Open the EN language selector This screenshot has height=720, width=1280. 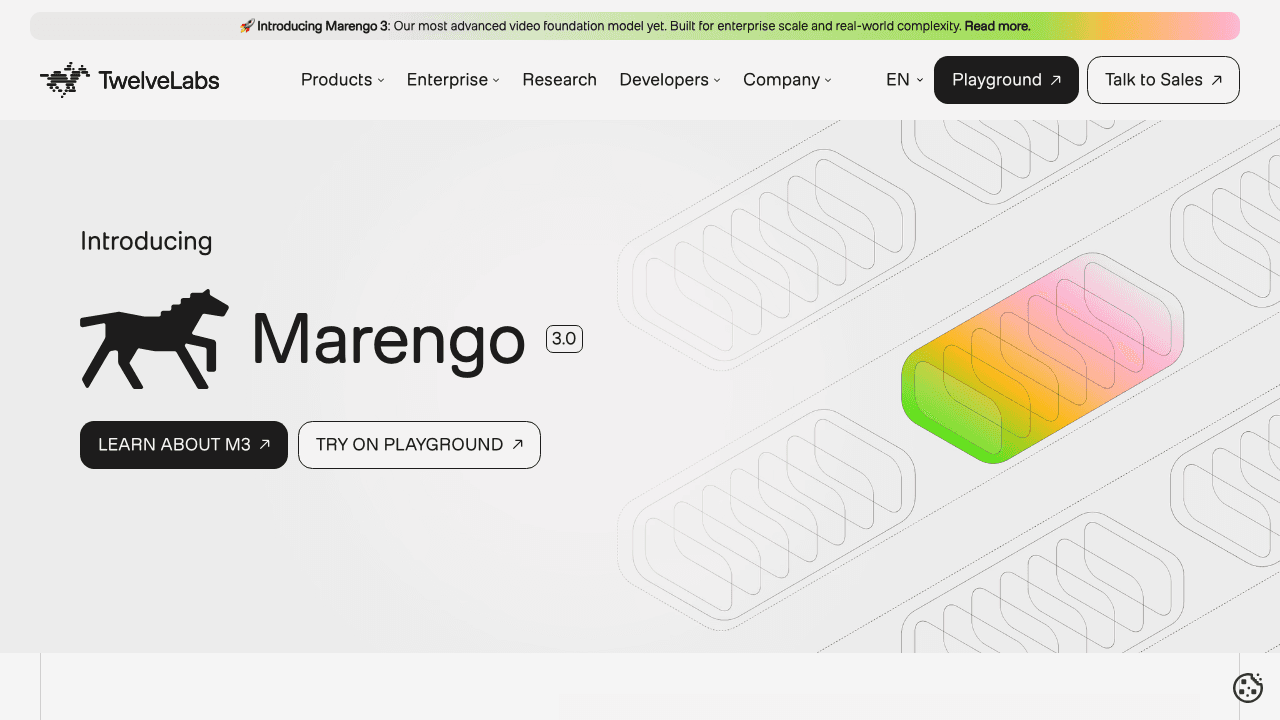pos(904,80)
